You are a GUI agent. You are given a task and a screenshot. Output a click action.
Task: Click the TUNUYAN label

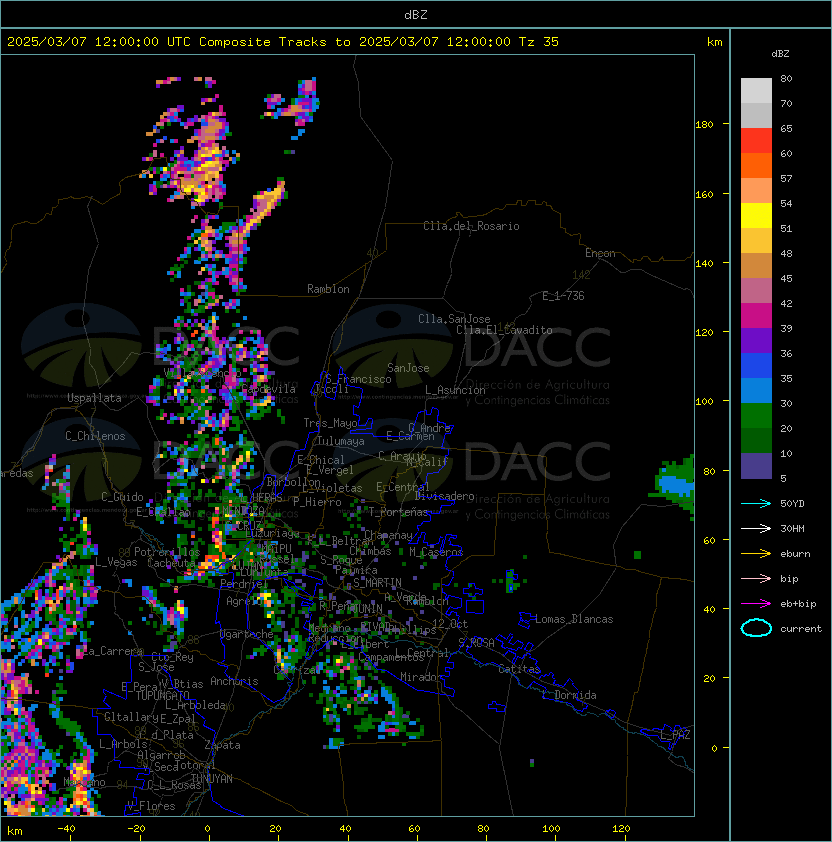(212, 779)
